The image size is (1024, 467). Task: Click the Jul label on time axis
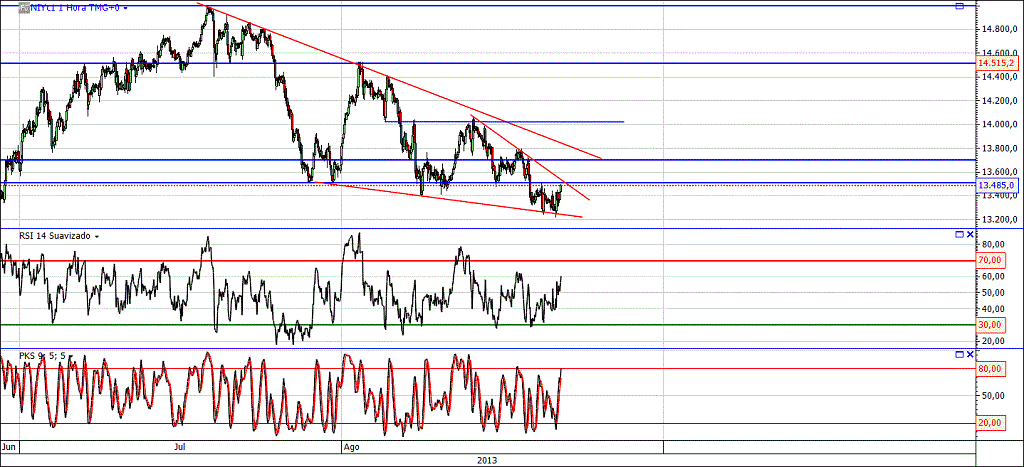180,448
